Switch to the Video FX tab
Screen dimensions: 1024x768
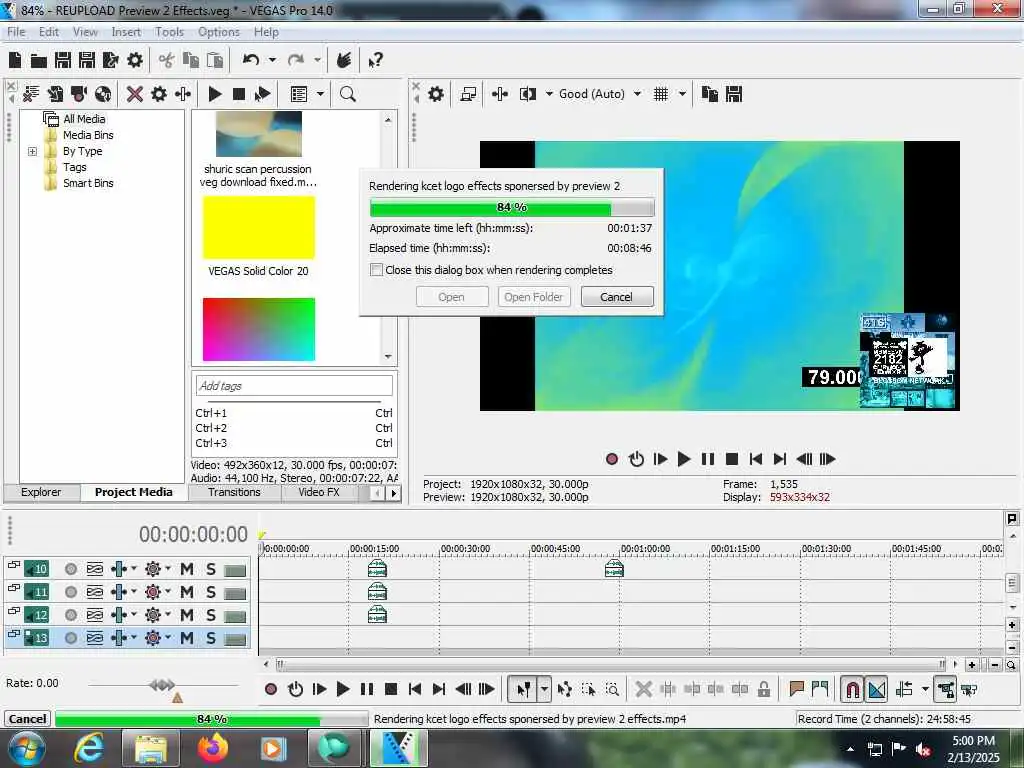[319, 492]
